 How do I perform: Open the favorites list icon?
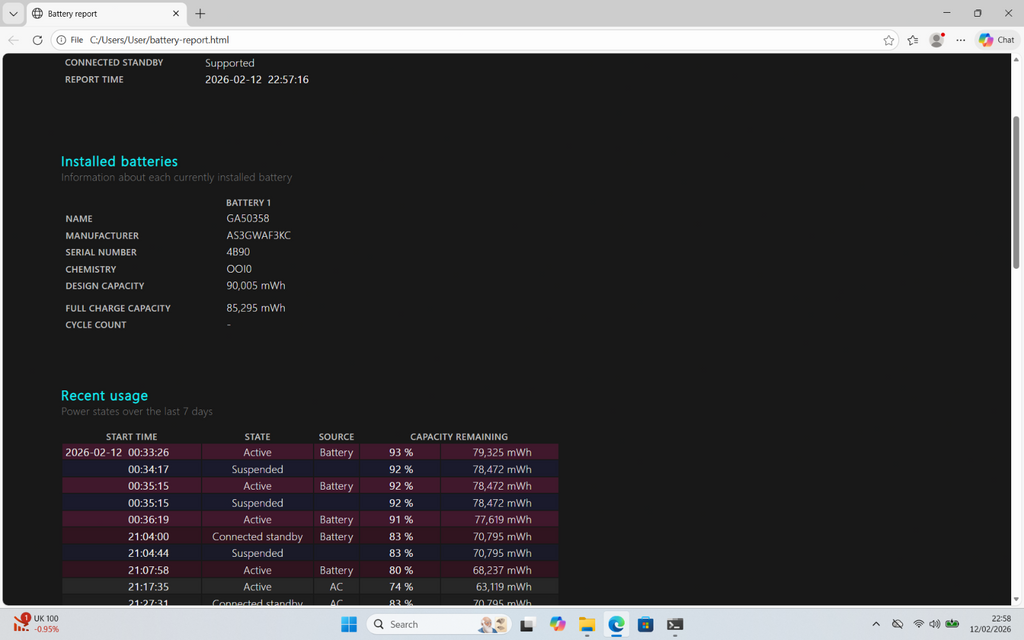click(913, 40)
